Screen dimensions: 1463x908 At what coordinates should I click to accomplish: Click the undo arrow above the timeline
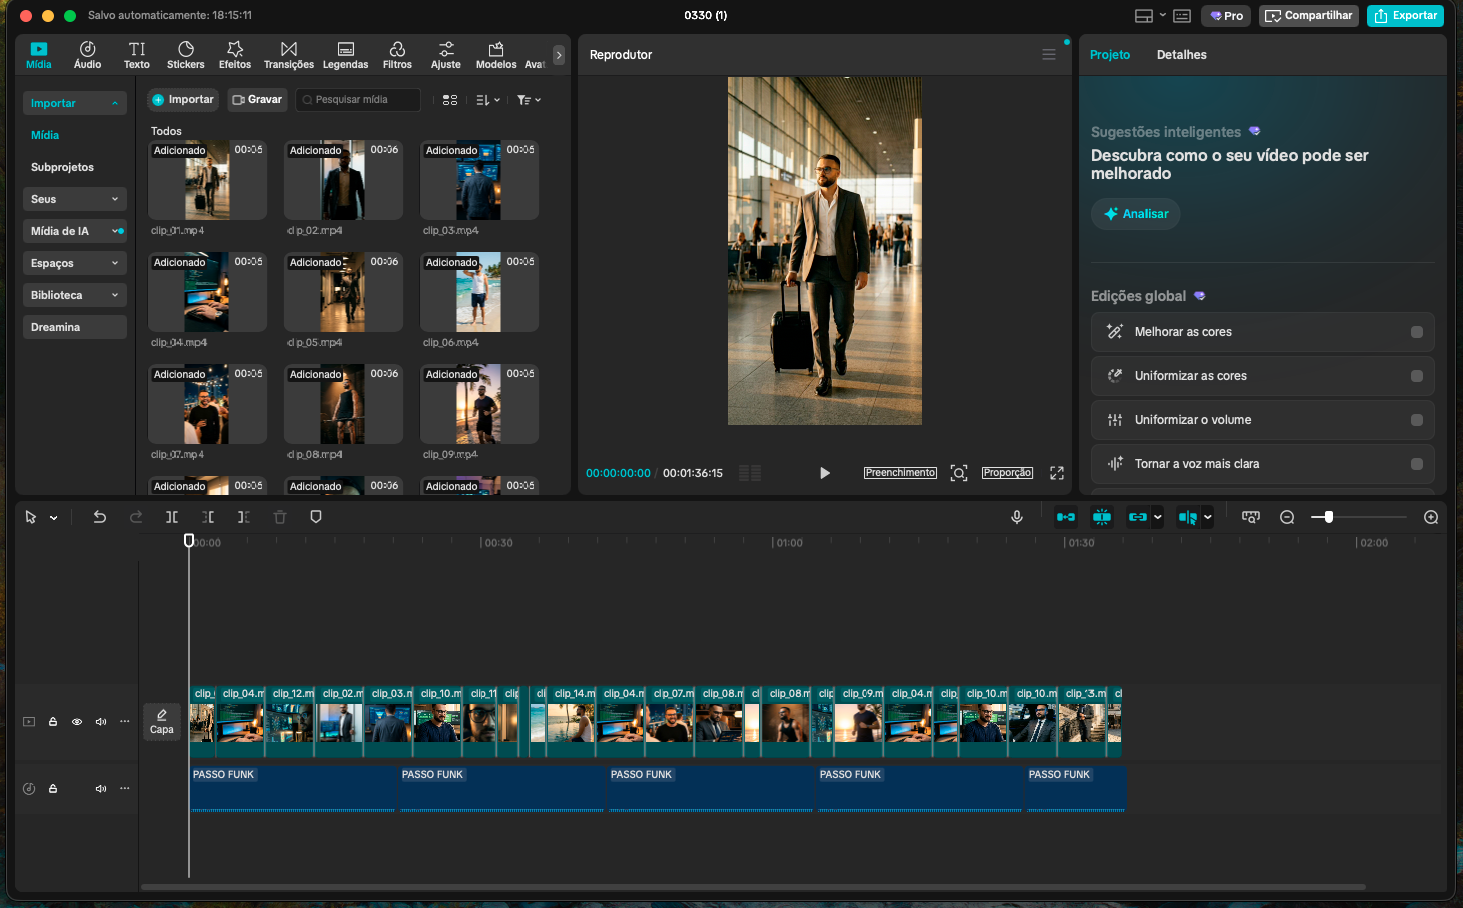click(100, 517)
